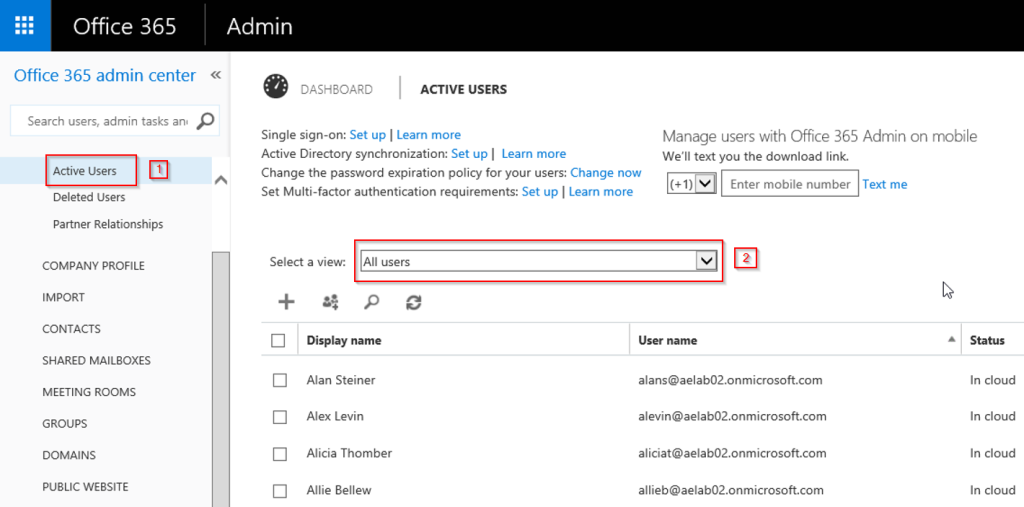Click the sidebar scrollbar thumb
The height and width of the screenshot is (507, 1024).
click(221, 379)
